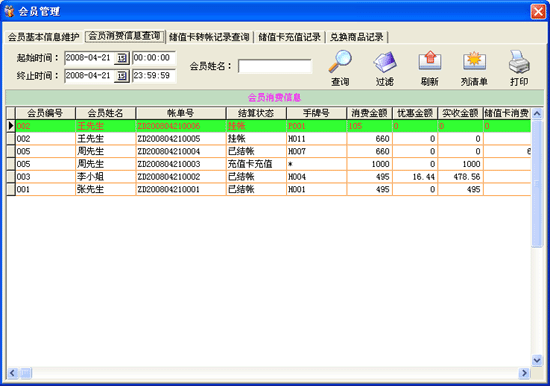Viewport: 550px width, 386px height.
Task: Click the 储值卡消费 column header
Action: (x=507, y=113)
